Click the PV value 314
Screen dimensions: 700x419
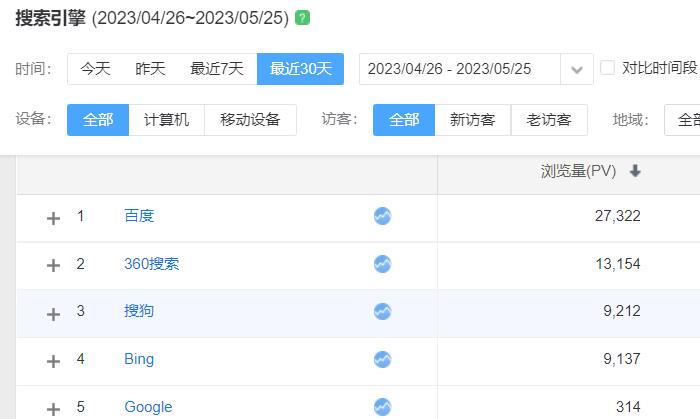(628, 407)
